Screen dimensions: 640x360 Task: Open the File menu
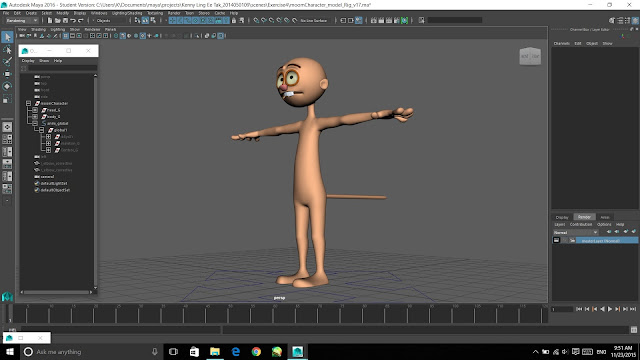[6, 13]
